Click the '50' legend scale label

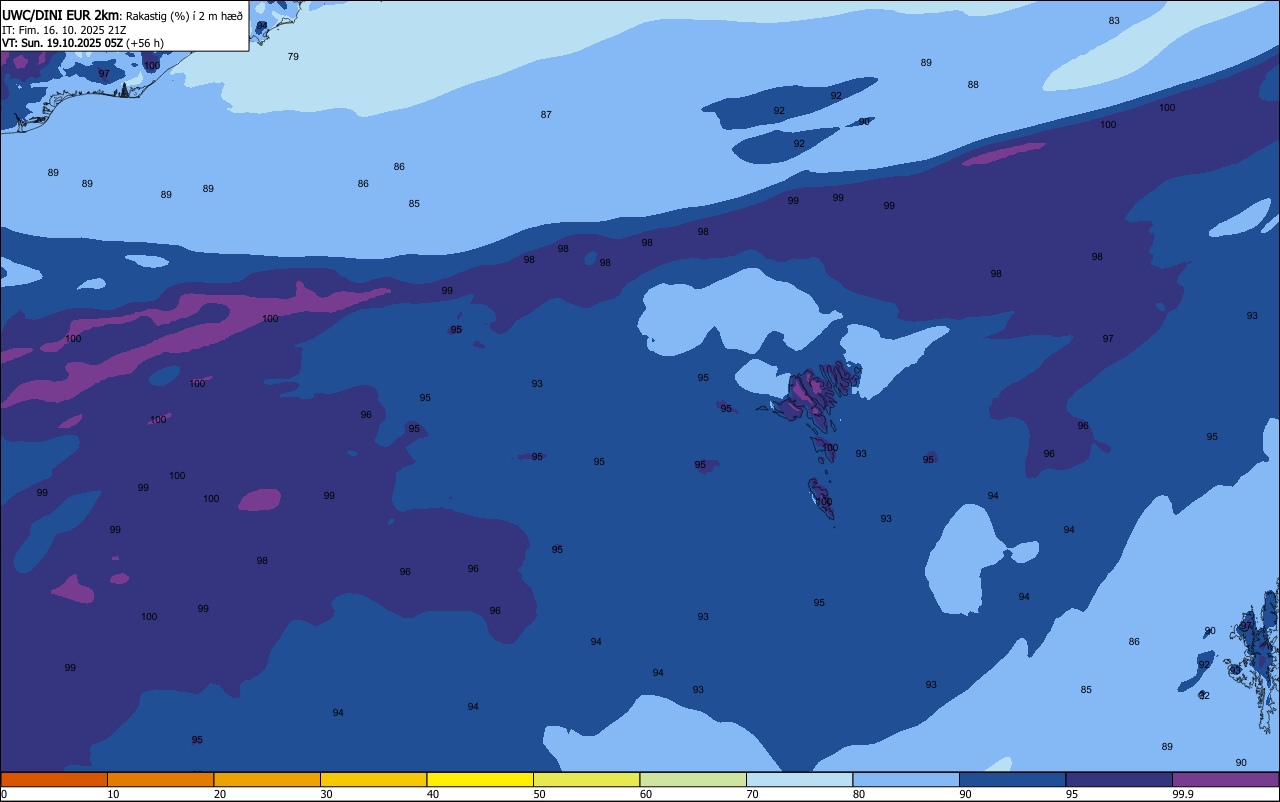pyautogui.click(x=540, y=794)
